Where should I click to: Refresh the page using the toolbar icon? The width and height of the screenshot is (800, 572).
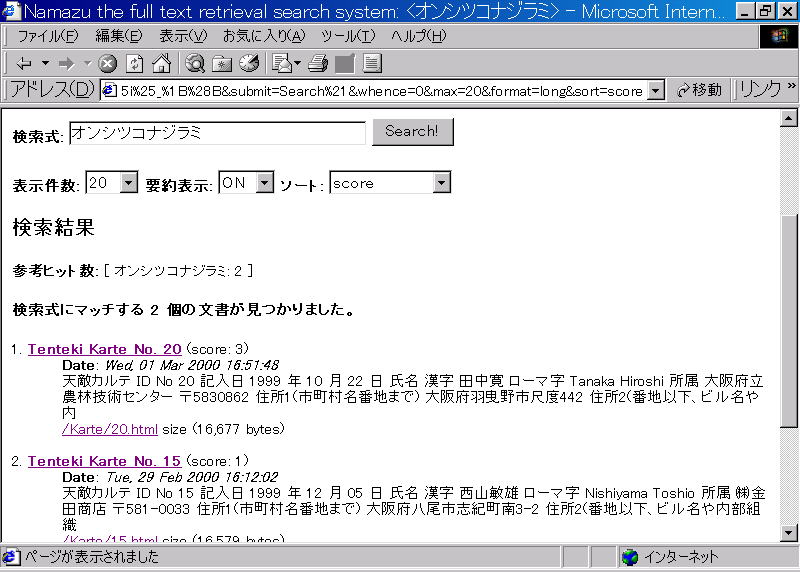(x=134, y=64)
